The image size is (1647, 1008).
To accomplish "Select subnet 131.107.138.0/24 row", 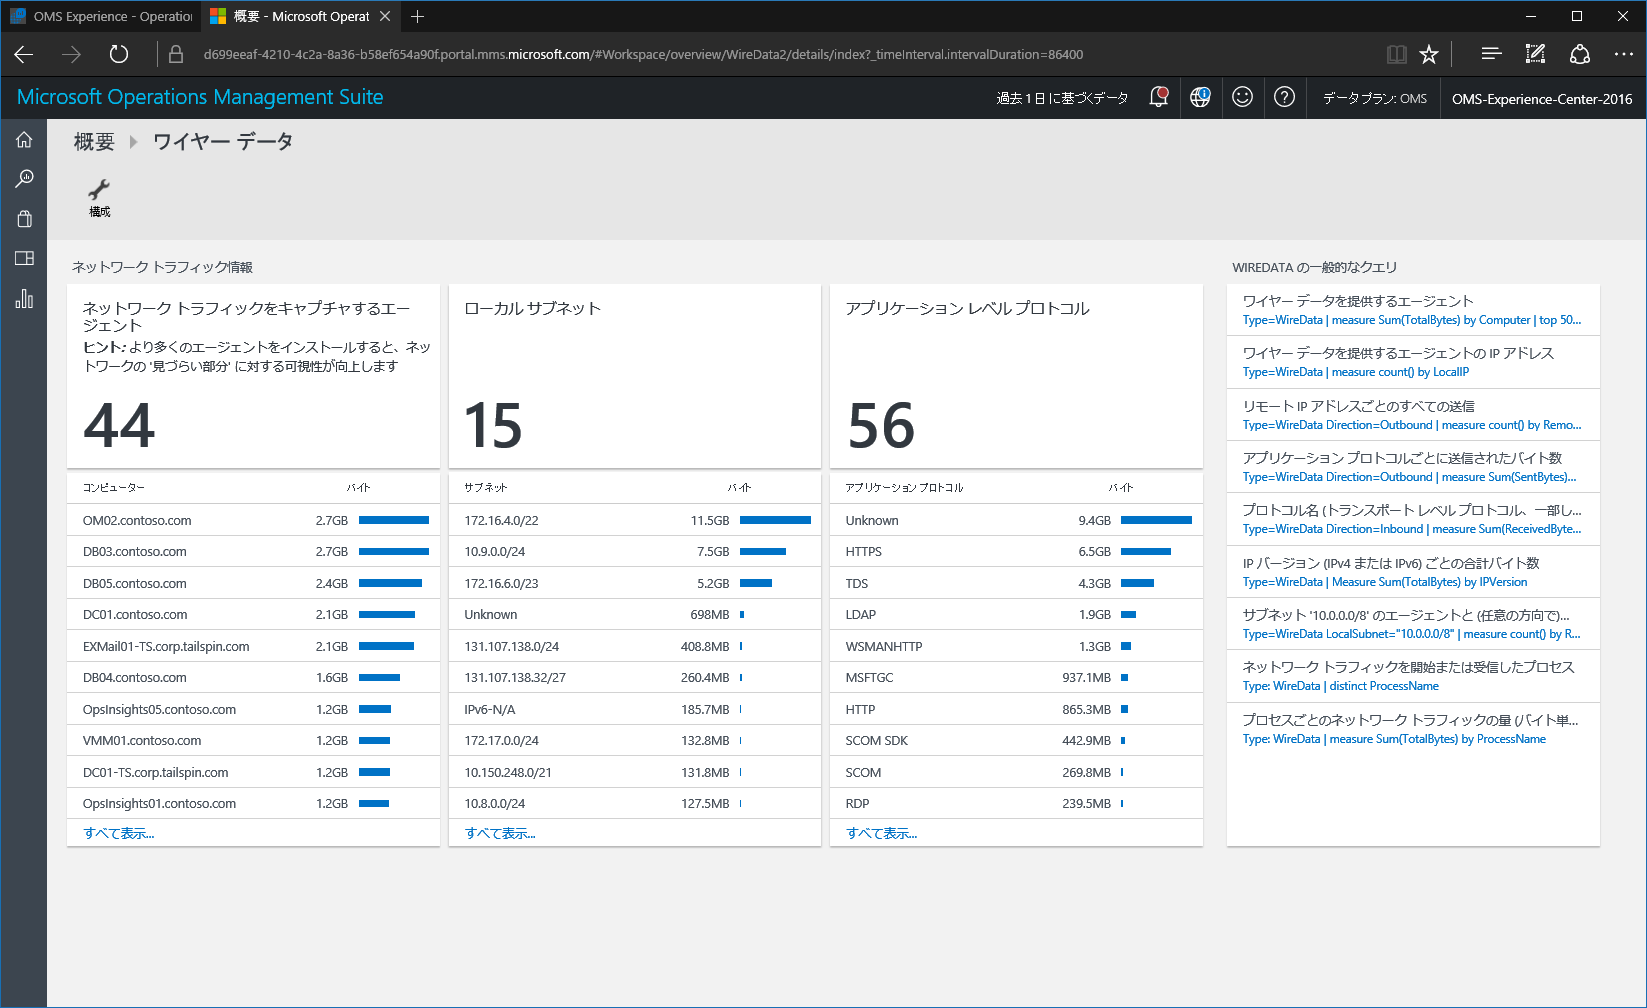I will click(635, 646).
